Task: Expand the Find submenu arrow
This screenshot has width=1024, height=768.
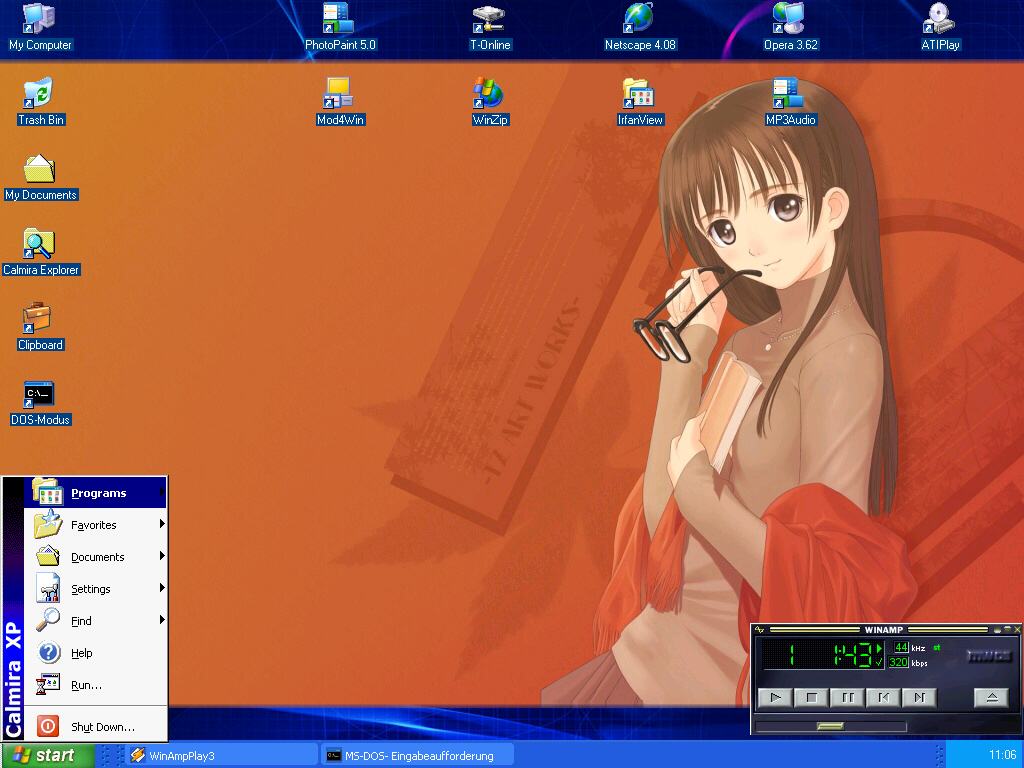Action: pos(162,620)
